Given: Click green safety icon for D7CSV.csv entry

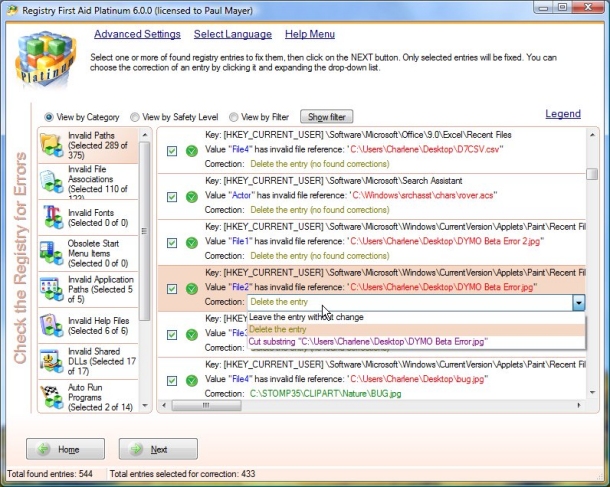Looking at the screenshot, I should tap(191, 151).
